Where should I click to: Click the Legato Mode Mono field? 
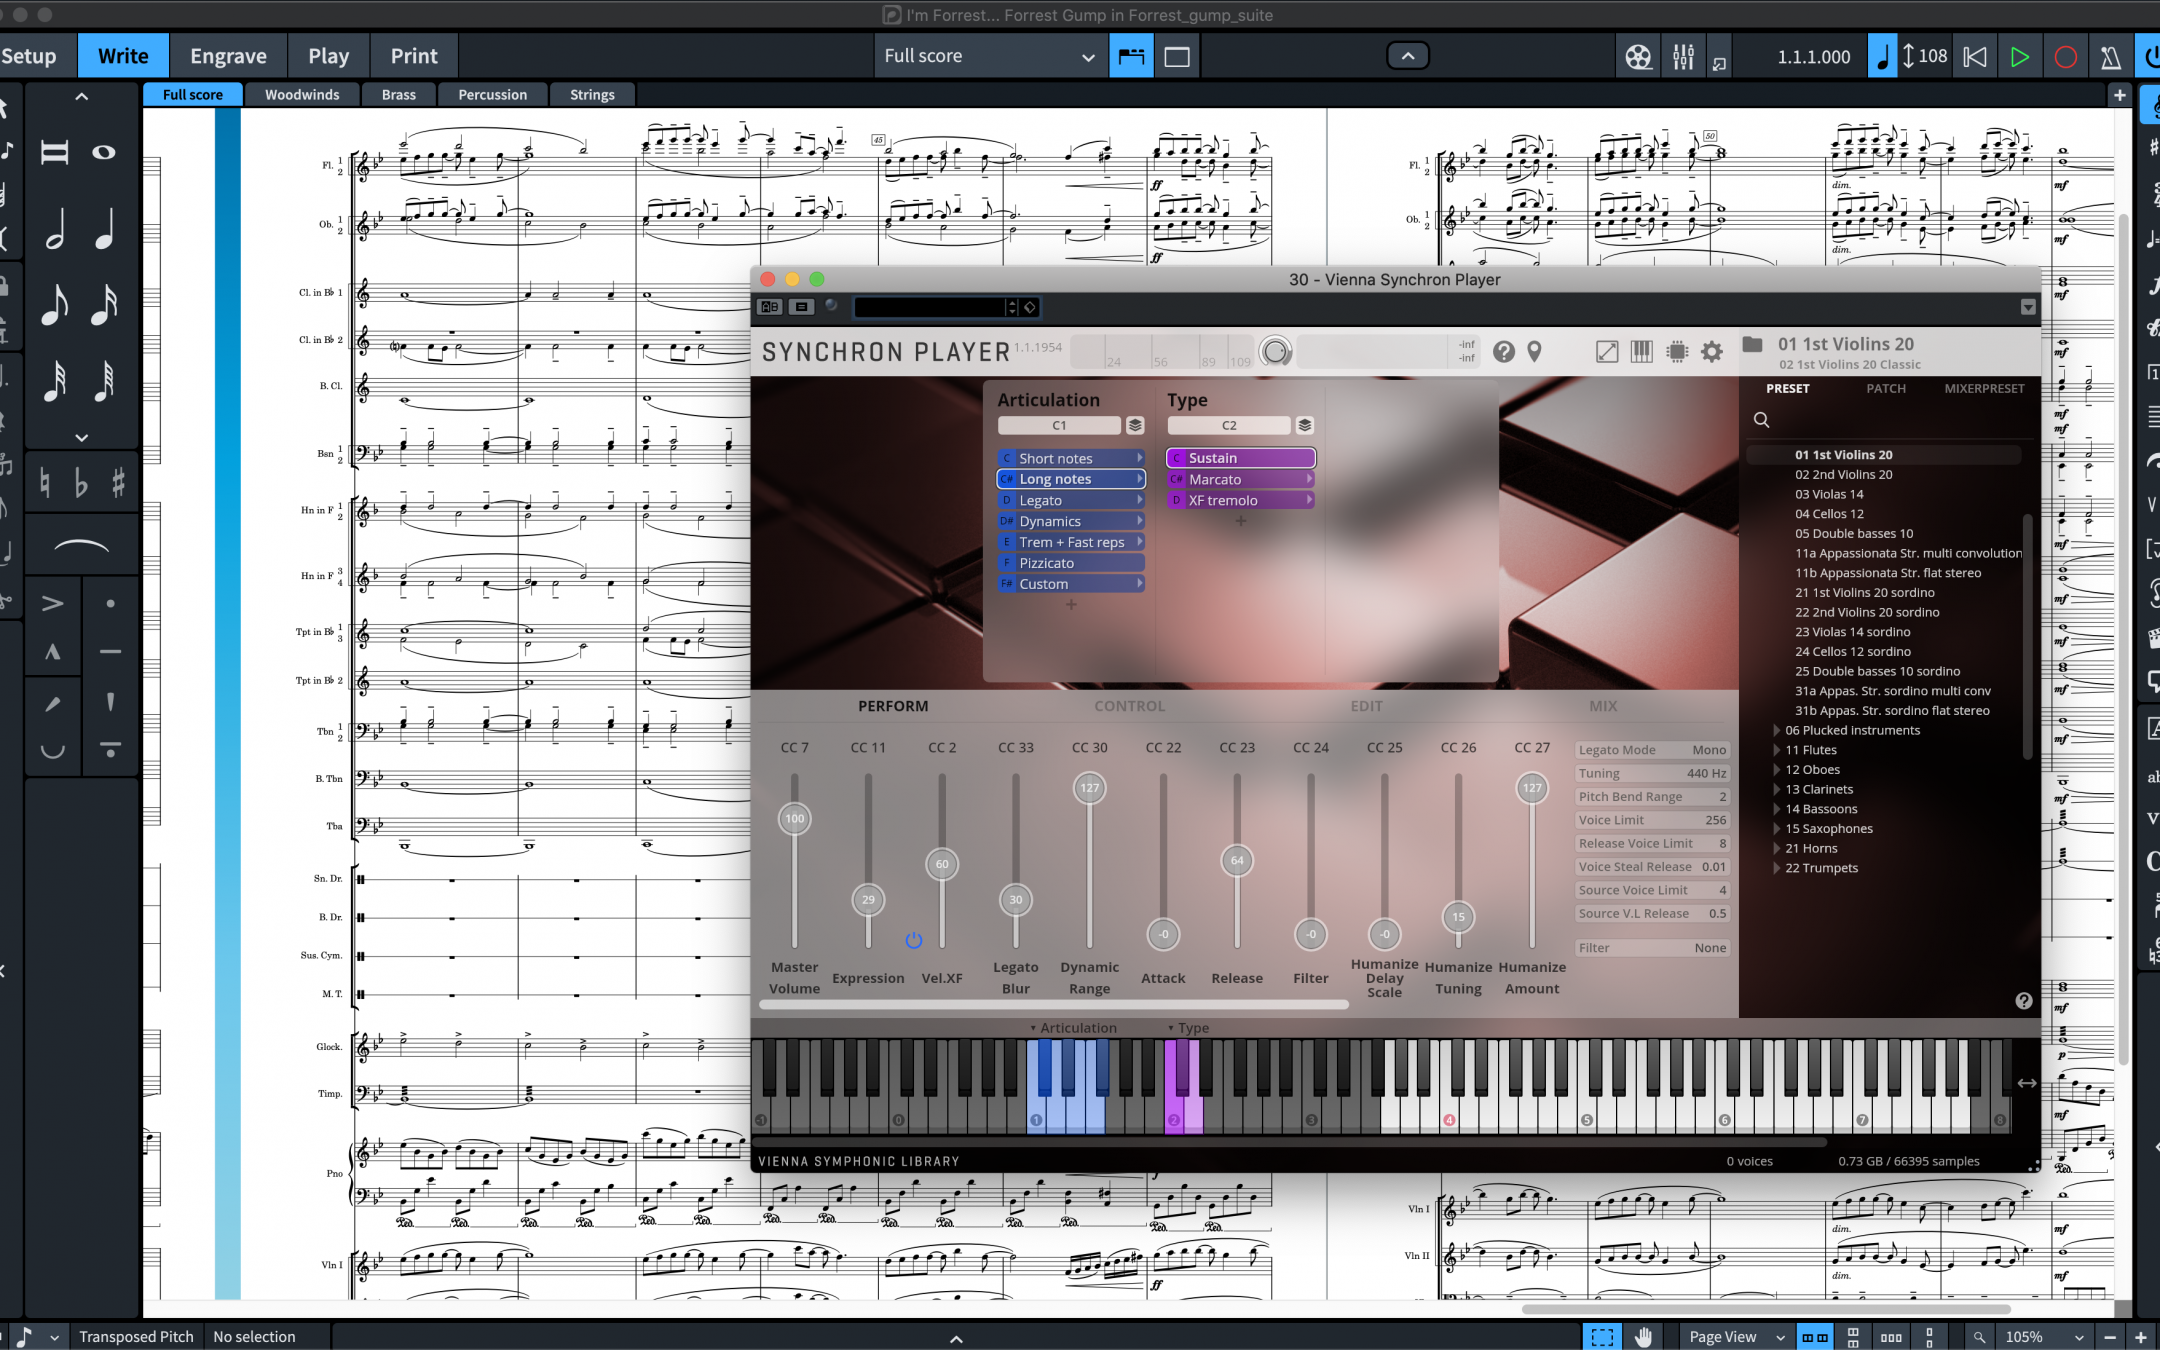tap(1652, 750)
